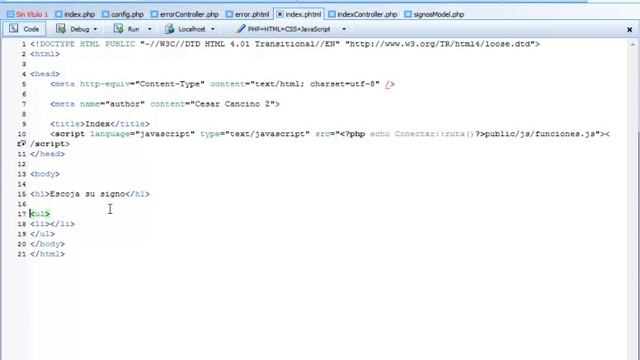Click the file icon on signosModel.php tab
This screenshot has width=640, height=360.
tap(408, 14)
